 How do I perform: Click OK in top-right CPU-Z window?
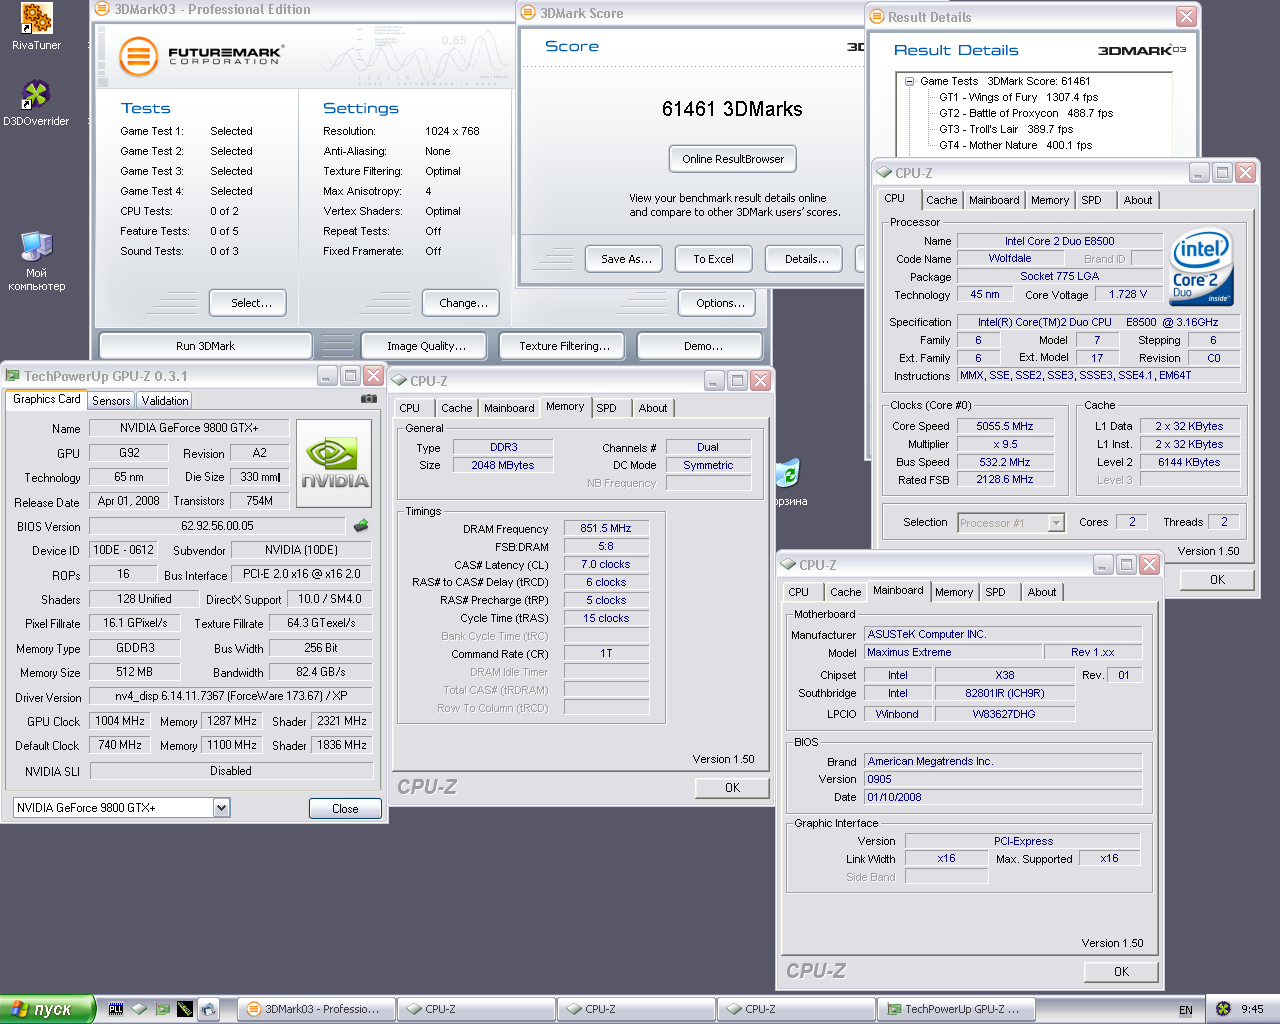(x=1217, y=580)
